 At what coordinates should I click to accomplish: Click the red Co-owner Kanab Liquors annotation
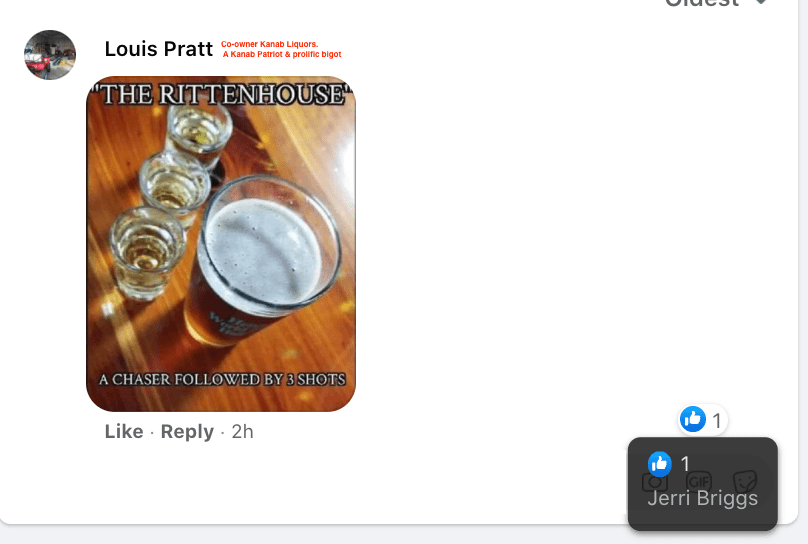tap(270, 44)
